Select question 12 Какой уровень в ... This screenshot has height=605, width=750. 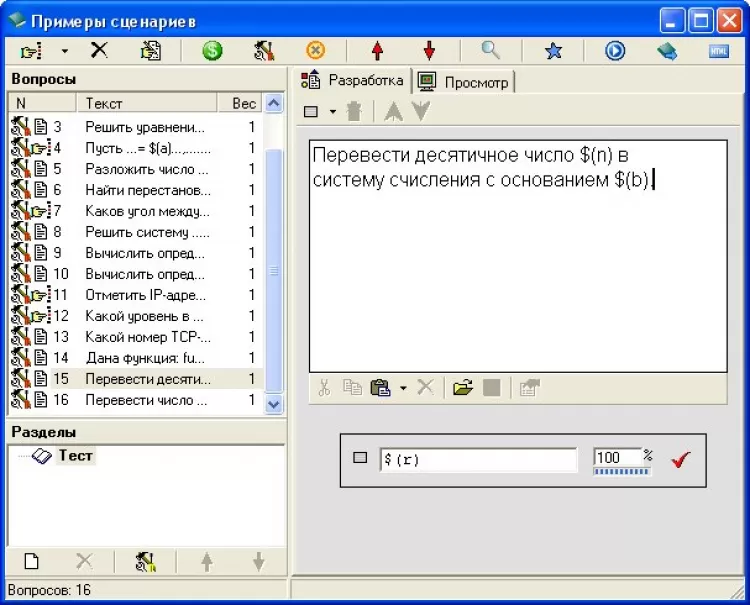point(136,316)
